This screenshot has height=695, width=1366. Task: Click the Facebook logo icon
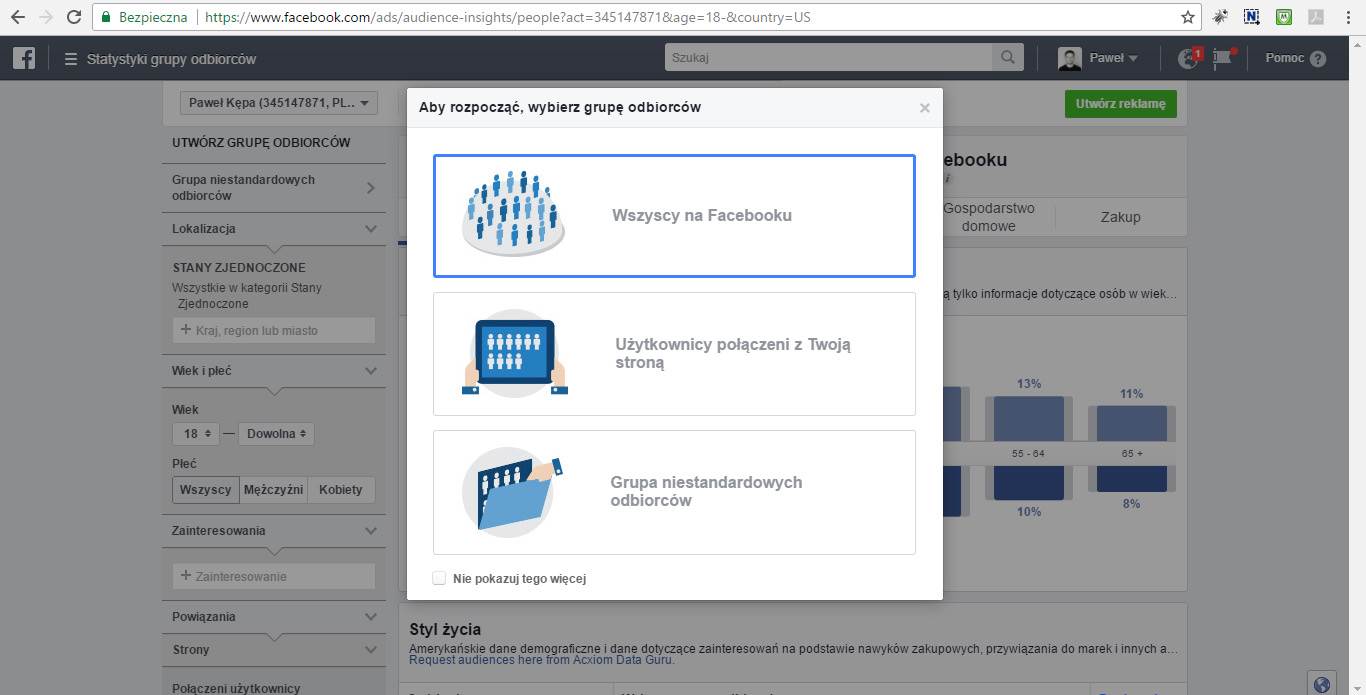pyautogui.click(x=24, y=58)
